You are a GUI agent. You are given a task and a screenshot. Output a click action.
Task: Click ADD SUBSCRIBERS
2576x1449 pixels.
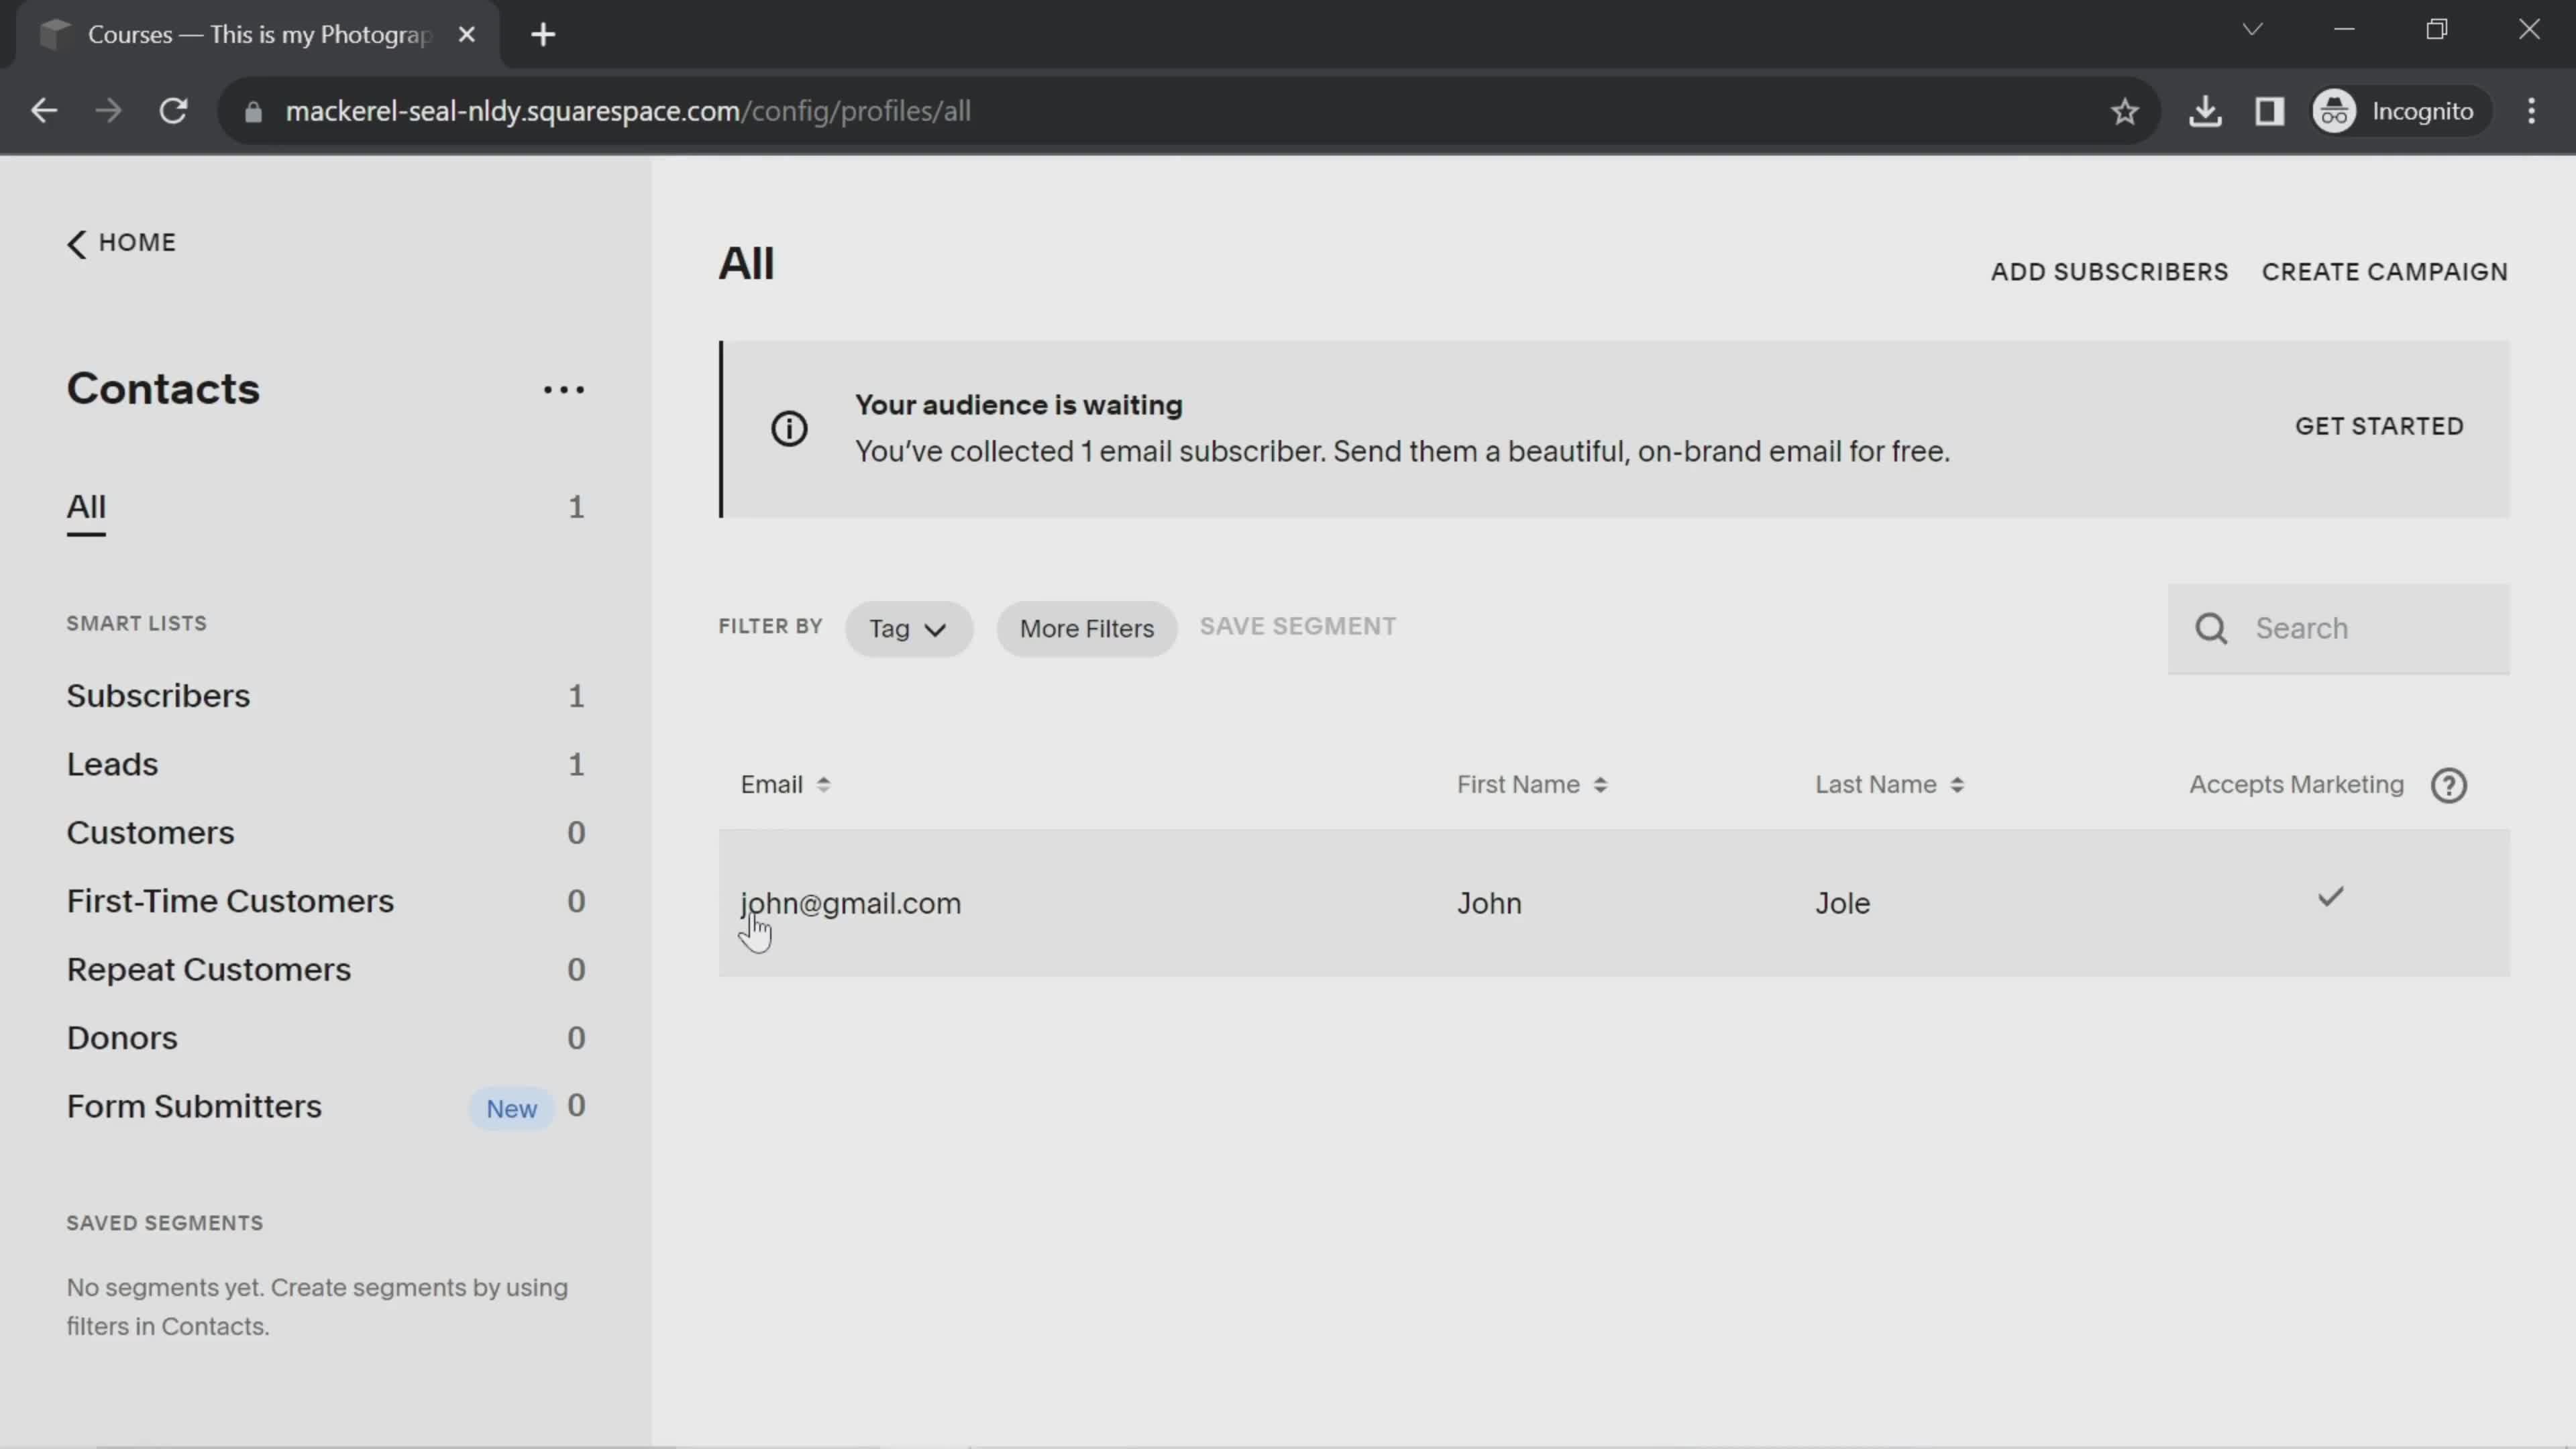click(2109, 272)
